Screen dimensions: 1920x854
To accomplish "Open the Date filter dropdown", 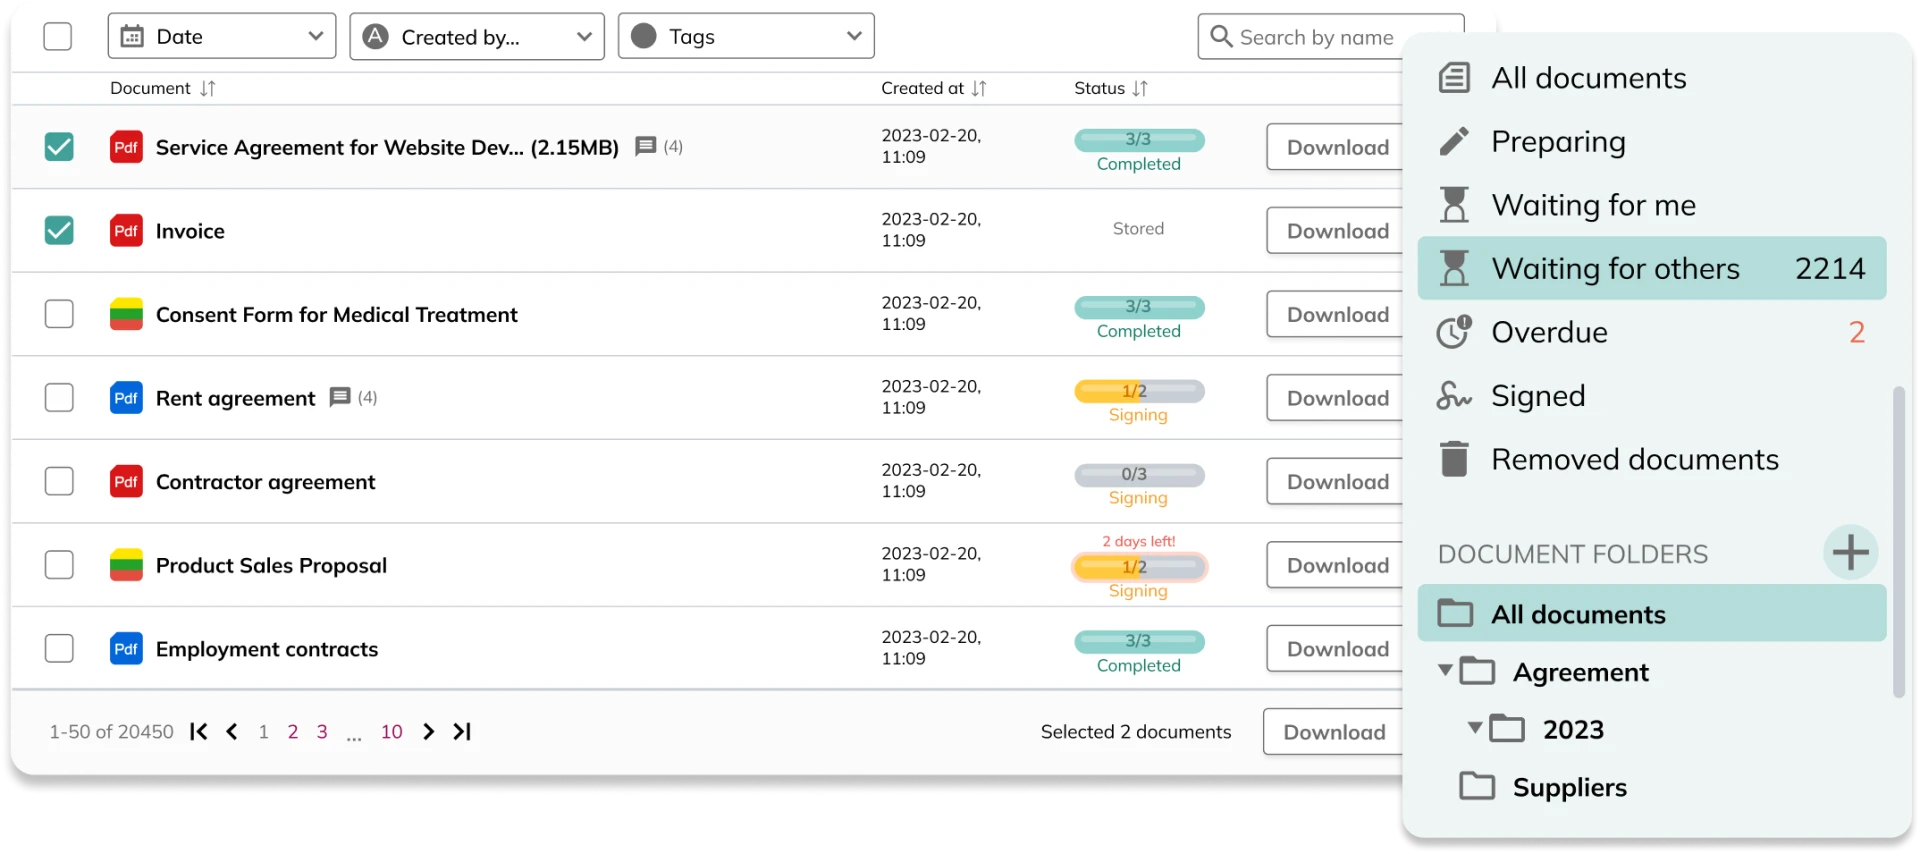I will click(x=222, y=36).
